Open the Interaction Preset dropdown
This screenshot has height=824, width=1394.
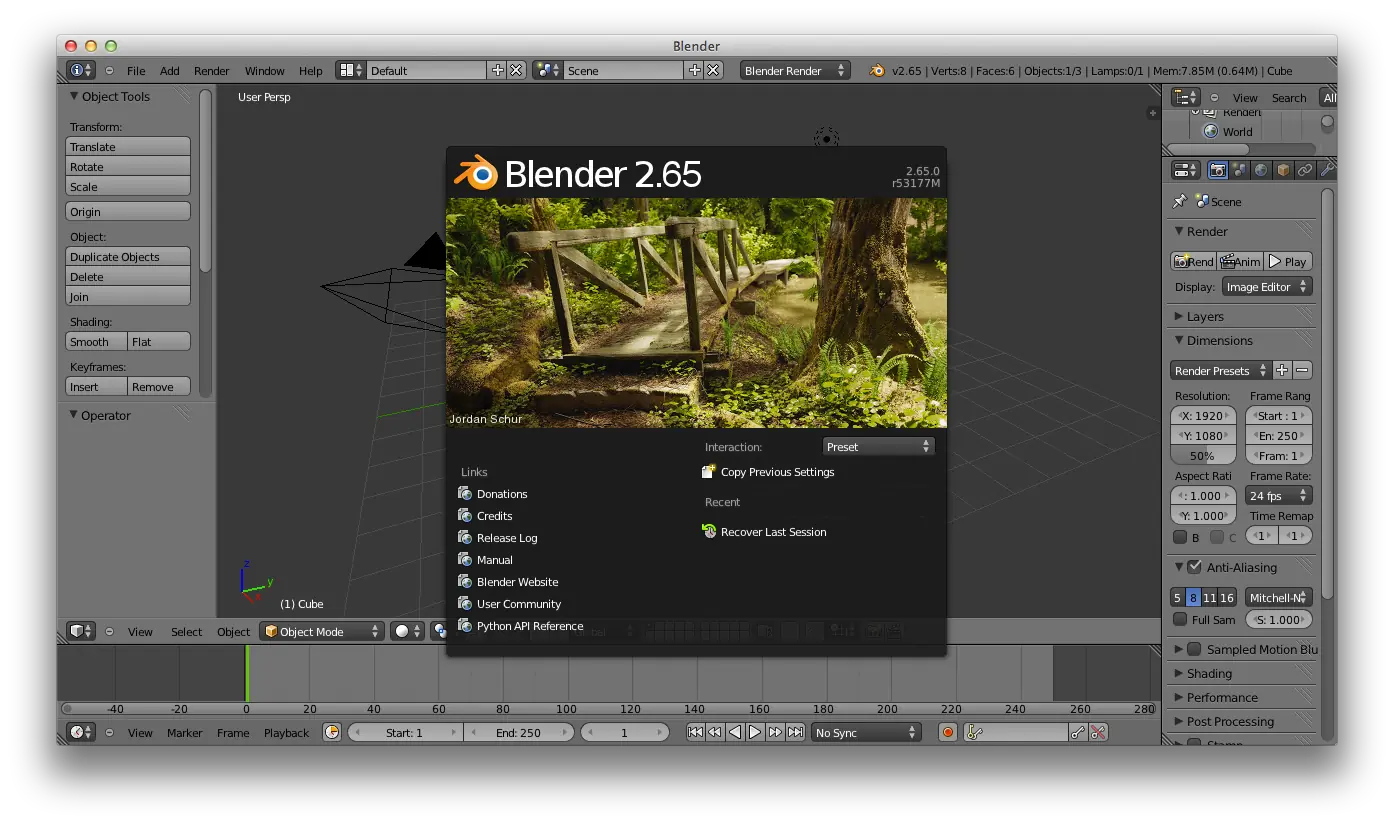(x=879, y=447)
